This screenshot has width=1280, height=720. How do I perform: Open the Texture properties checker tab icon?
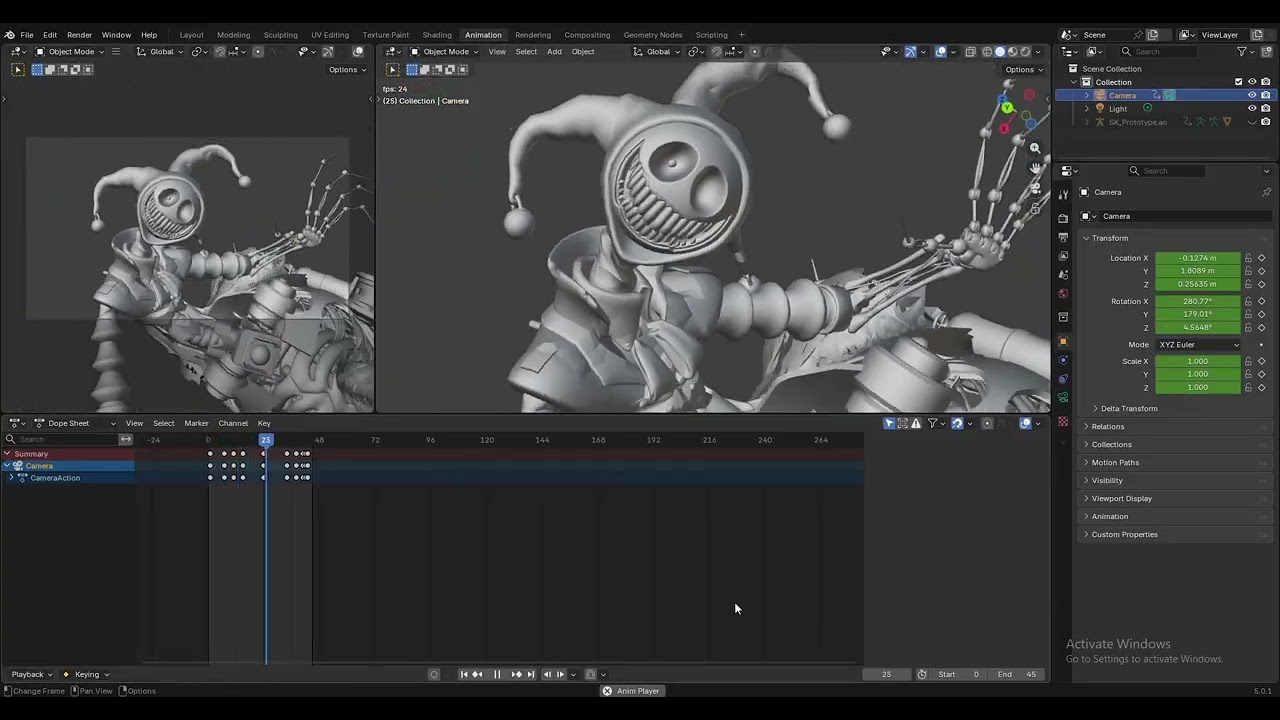[x=1063, y=421]
